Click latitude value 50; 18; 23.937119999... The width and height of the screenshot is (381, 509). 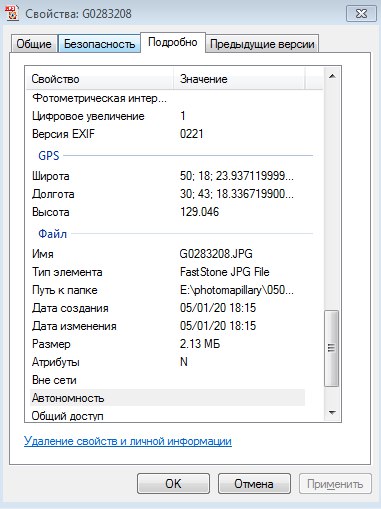tap(237, 176)
